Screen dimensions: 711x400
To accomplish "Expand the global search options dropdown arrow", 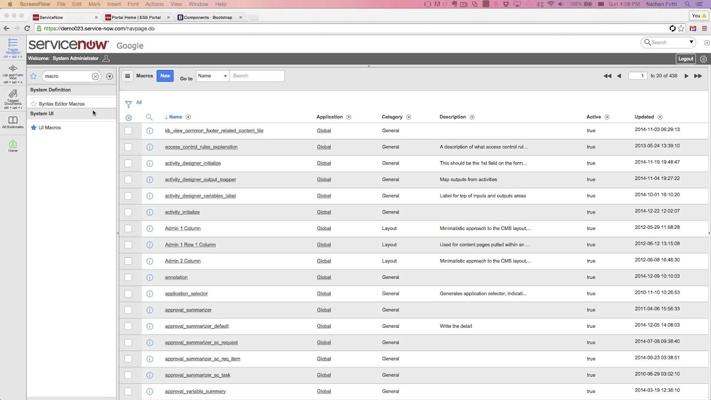I will pyautogui.click(x=691, y=43).
